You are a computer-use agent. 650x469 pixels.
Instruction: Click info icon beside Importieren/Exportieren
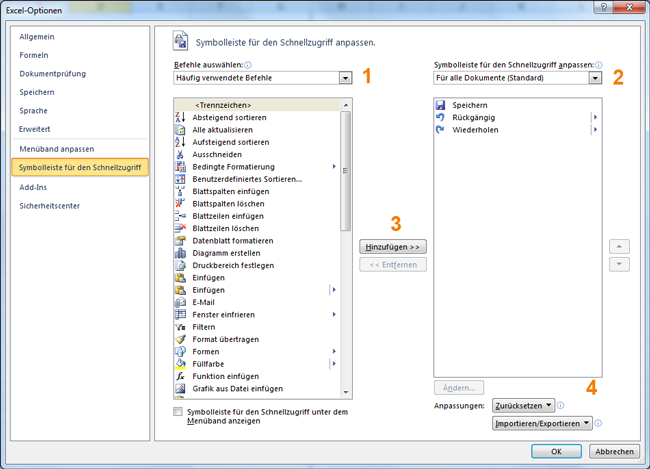tap(598, 423)
